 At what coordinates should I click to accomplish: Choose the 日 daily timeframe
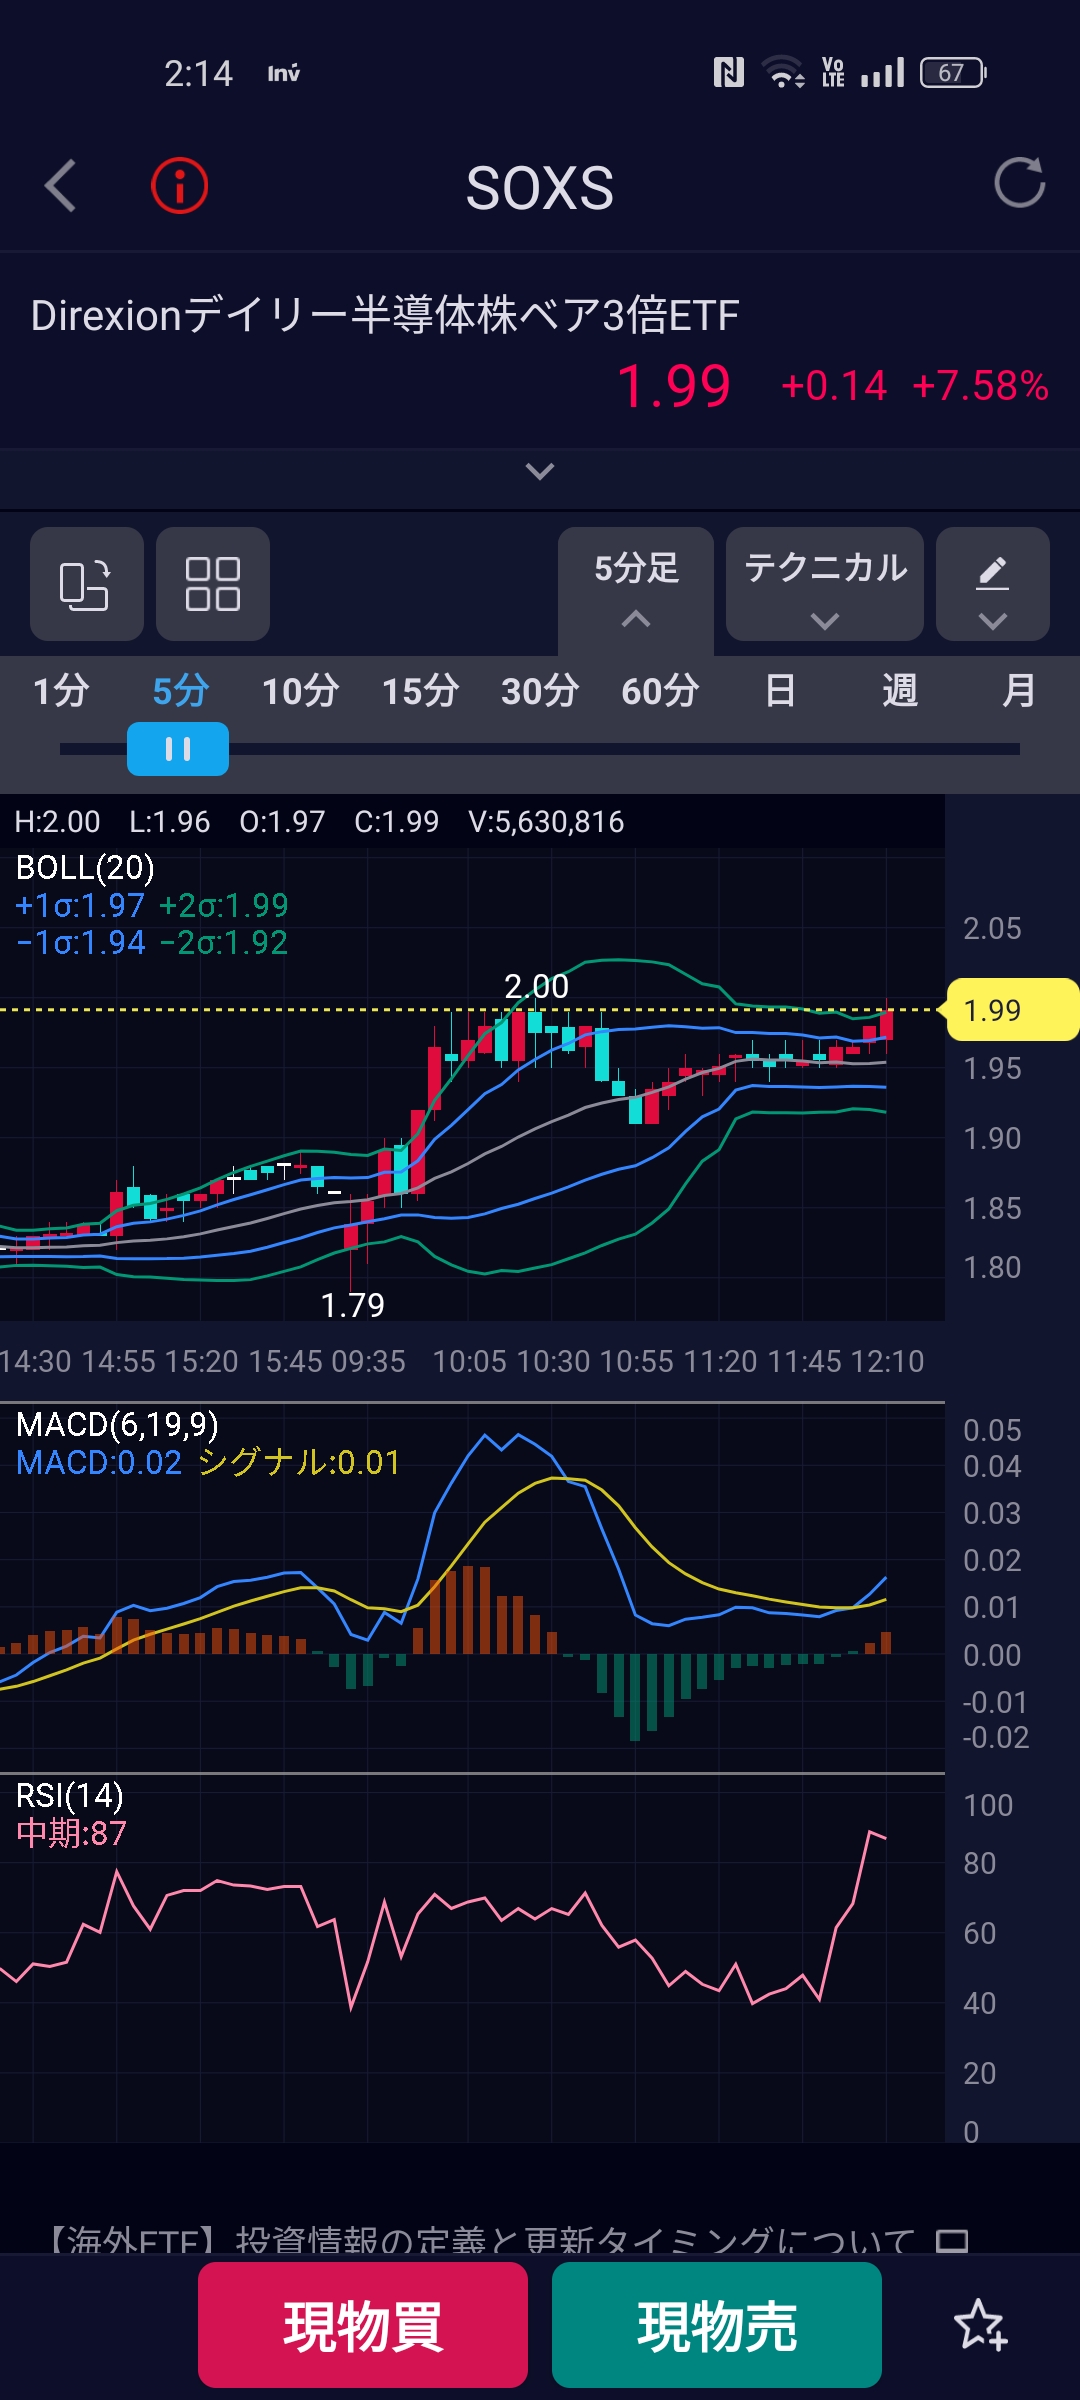780,691
